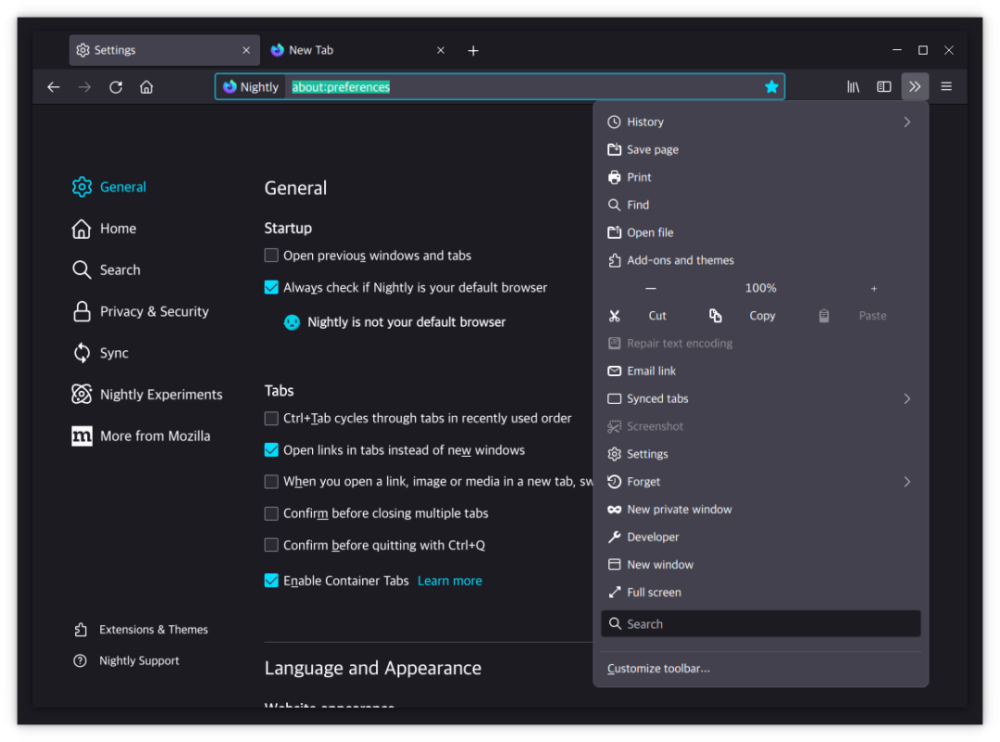Click the overflow chevron toolbar button
This screenshot has height=742, width=1000.
(915, 87)
